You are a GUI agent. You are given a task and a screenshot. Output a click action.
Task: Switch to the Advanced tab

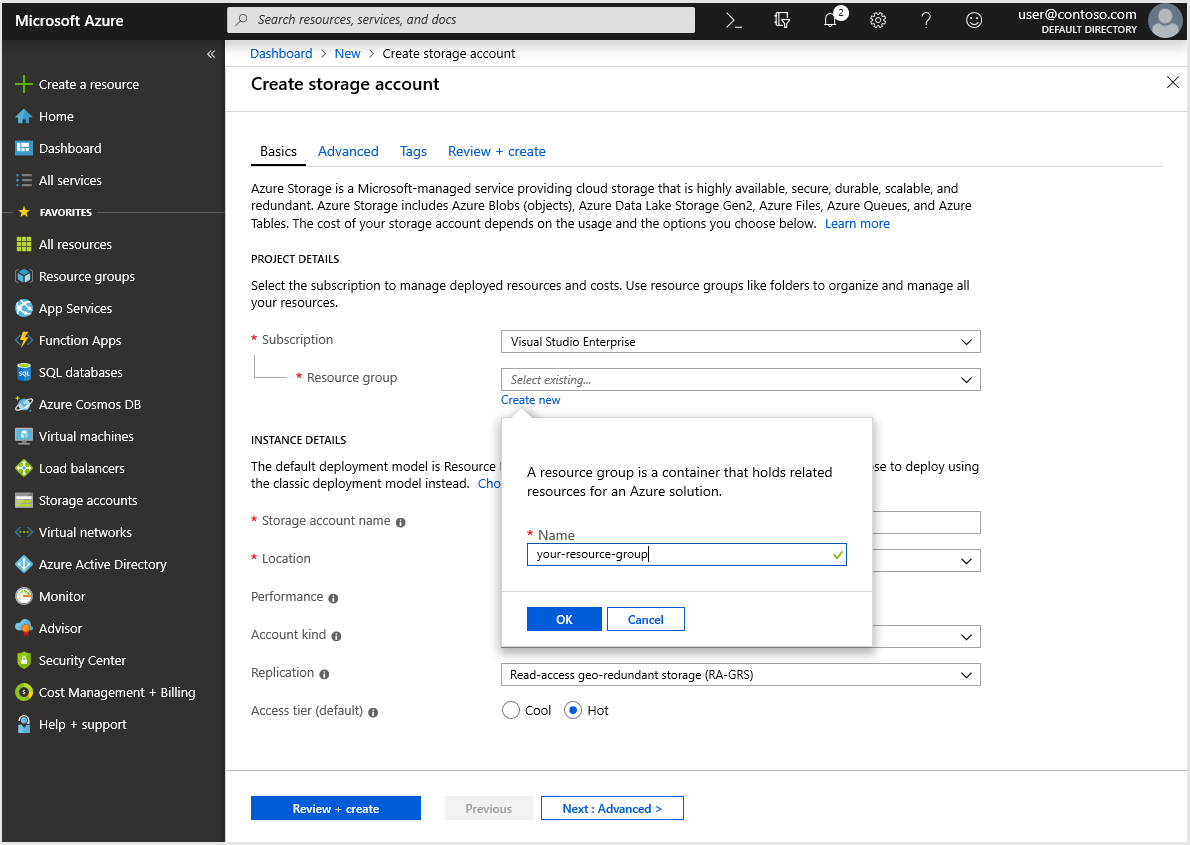(x=348, y=151)
